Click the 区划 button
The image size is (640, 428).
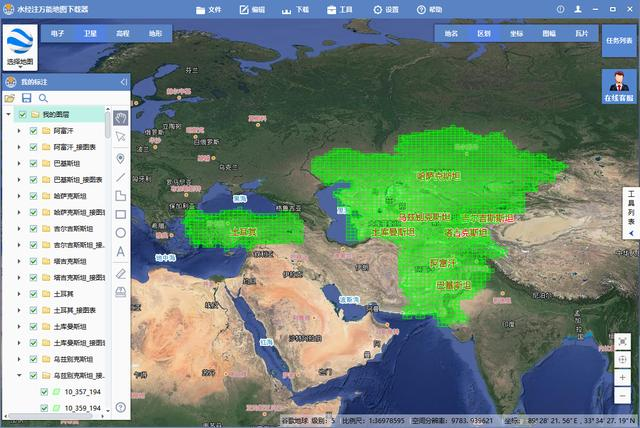point(484,33)
